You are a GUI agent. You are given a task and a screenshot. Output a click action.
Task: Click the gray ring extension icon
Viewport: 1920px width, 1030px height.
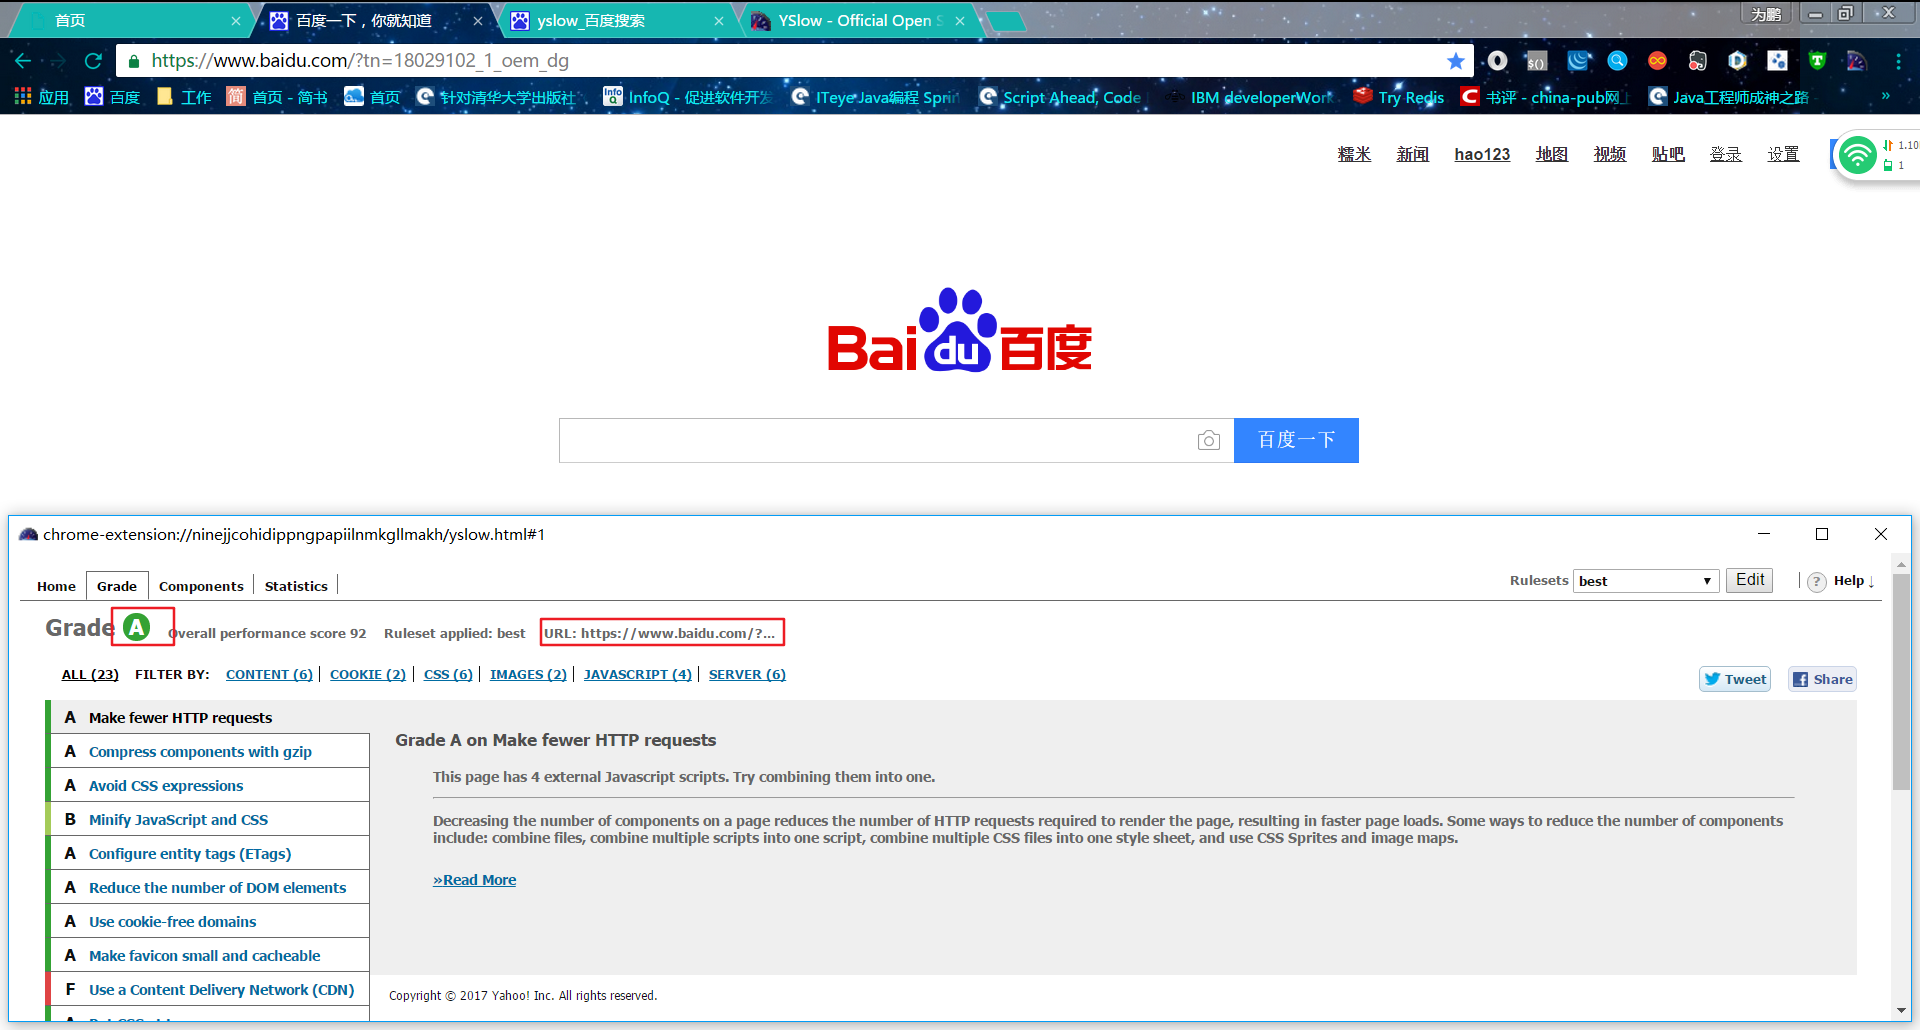[1497, 61]
